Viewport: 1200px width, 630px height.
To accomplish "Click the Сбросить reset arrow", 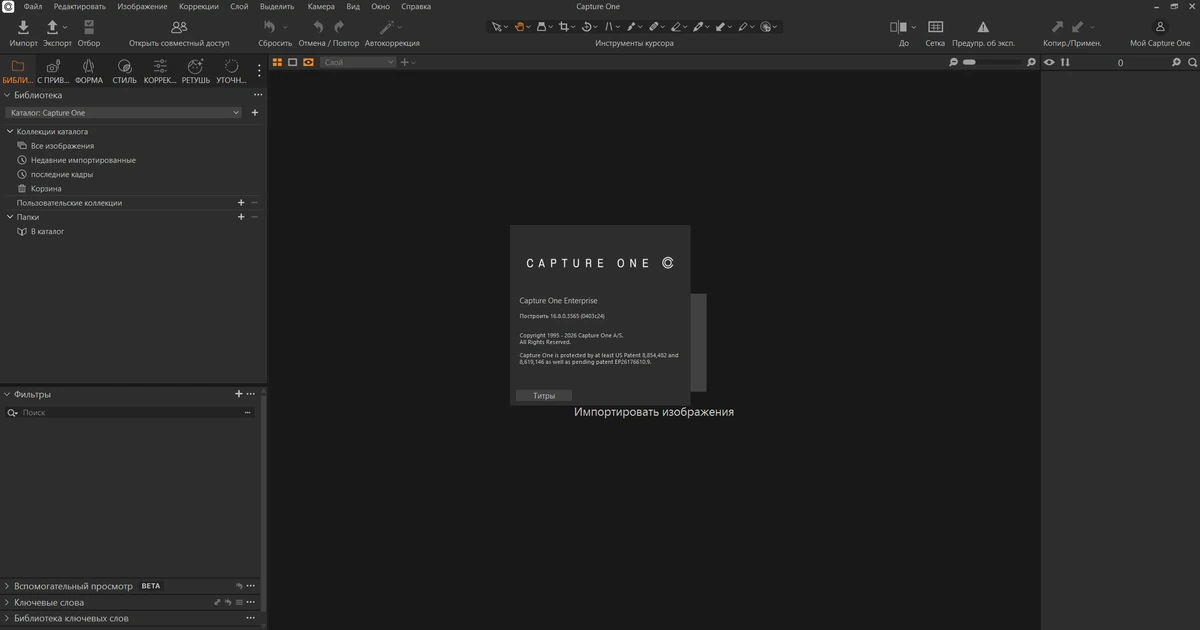I will pos(269,27).
